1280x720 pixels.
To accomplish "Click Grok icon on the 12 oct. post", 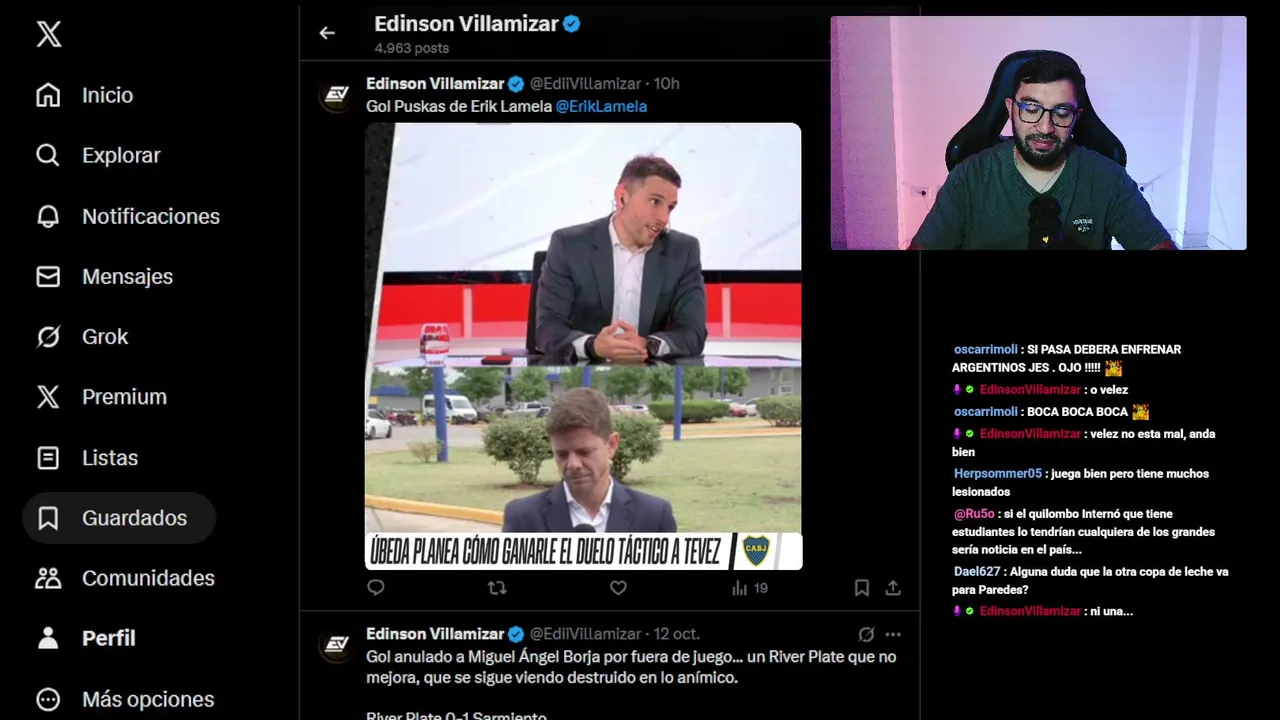I will [866, 634].
